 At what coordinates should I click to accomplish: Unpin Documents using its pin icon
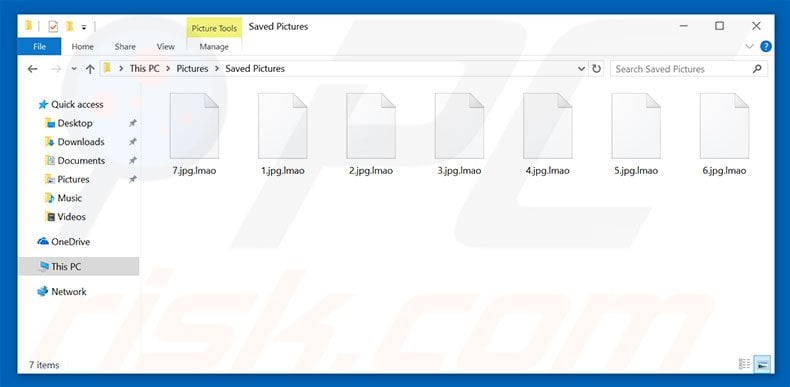[132, 160]
